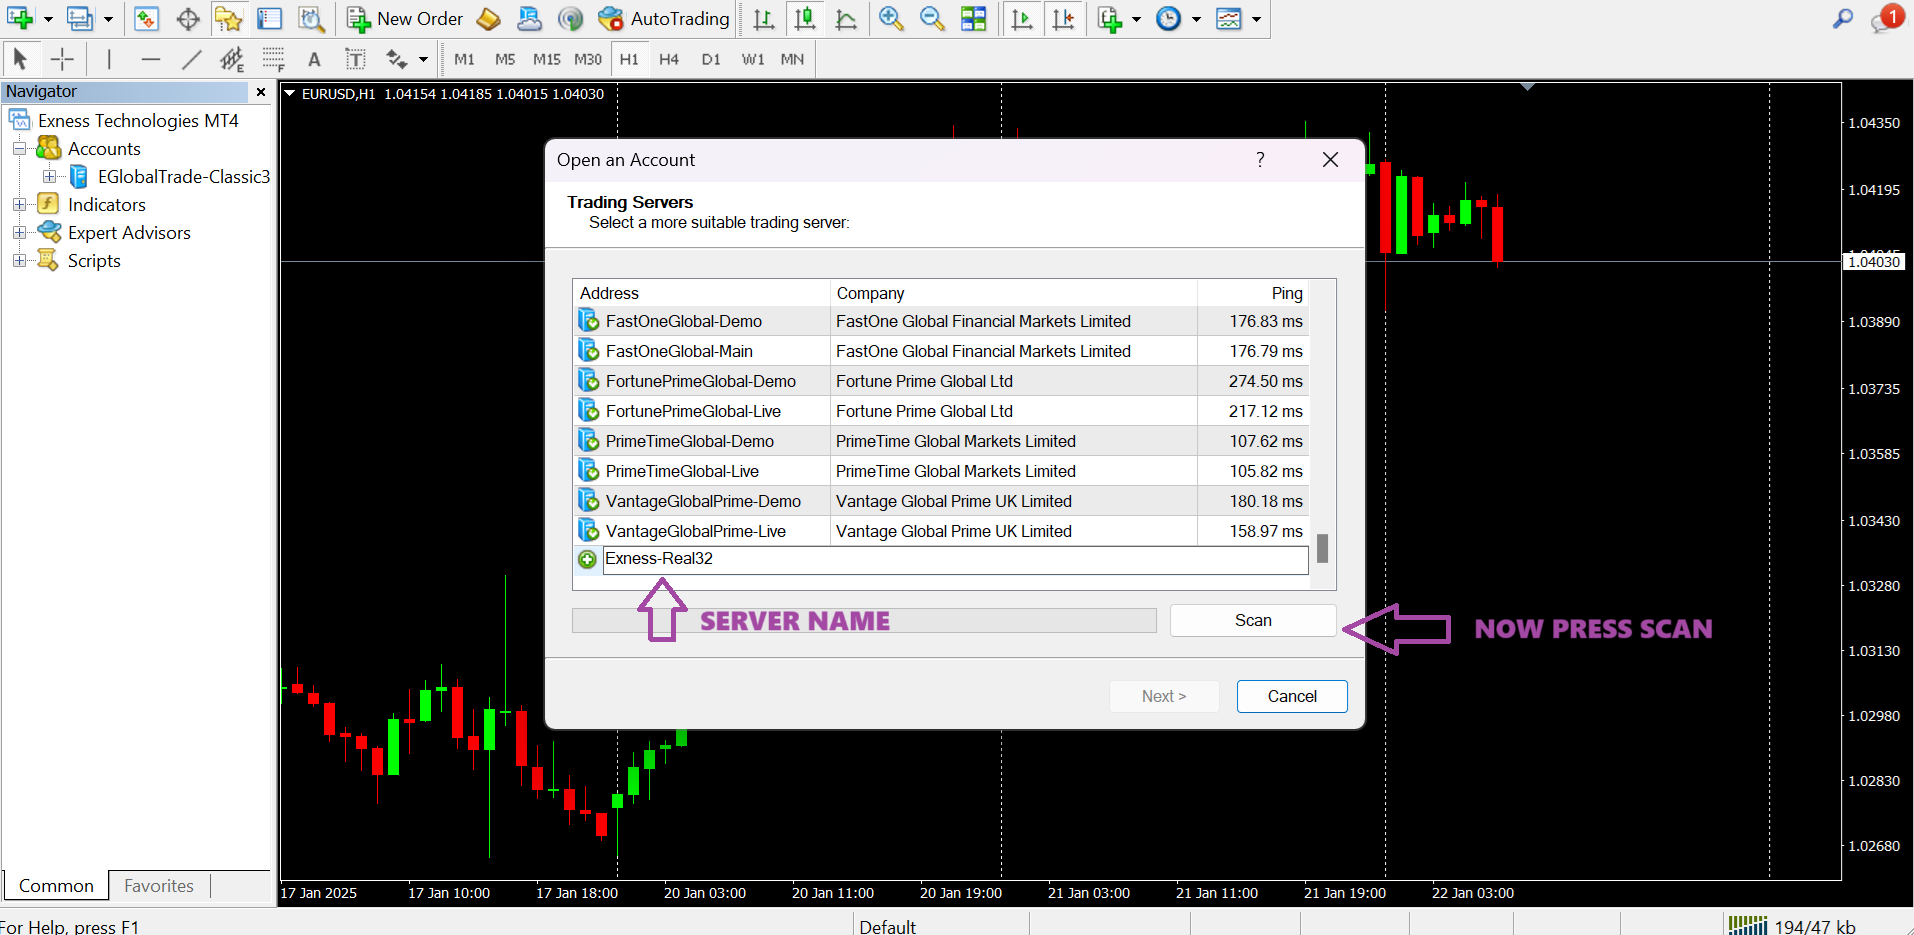Expand the Scripts tree node

coord(19,261)
